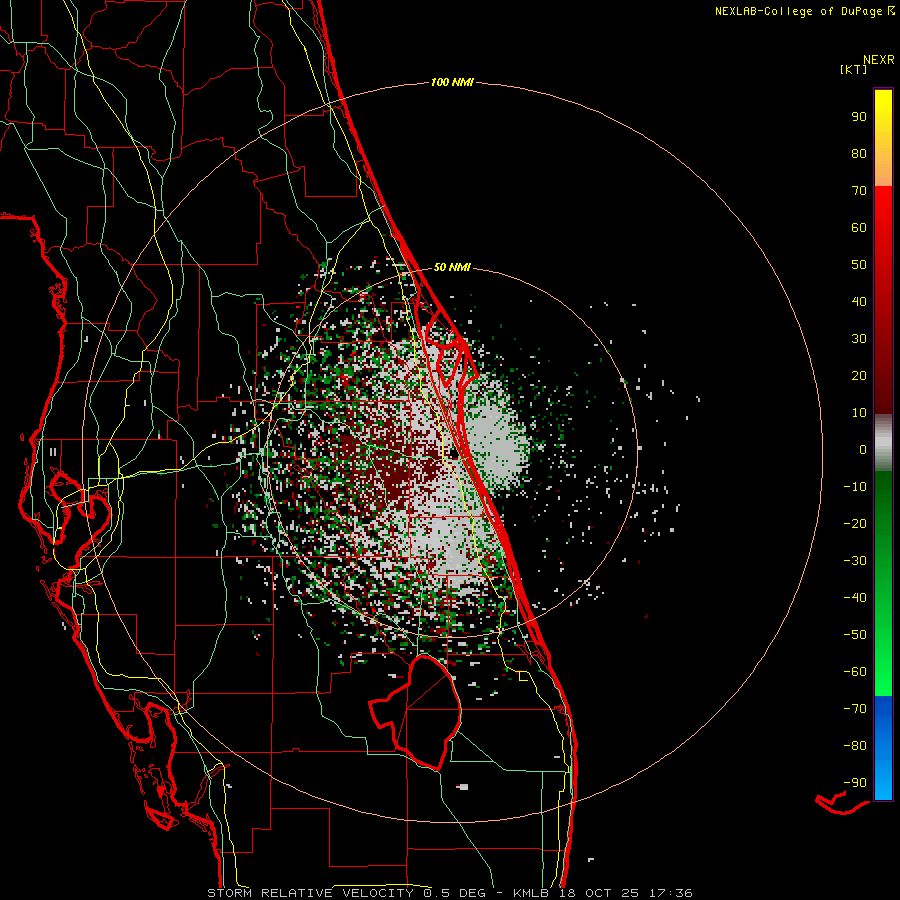
Task: Click the -80 value on velocity scale
Action: point(855,746)
